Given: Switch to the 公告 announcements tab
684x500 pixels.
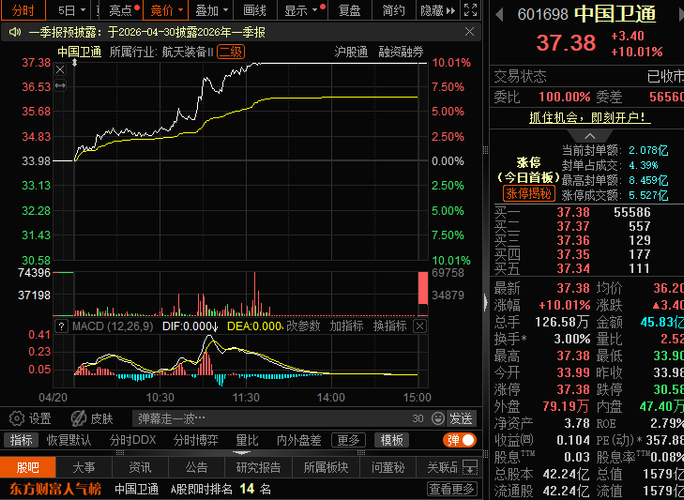Looking at the screenshot, I should tap(196, 468).
